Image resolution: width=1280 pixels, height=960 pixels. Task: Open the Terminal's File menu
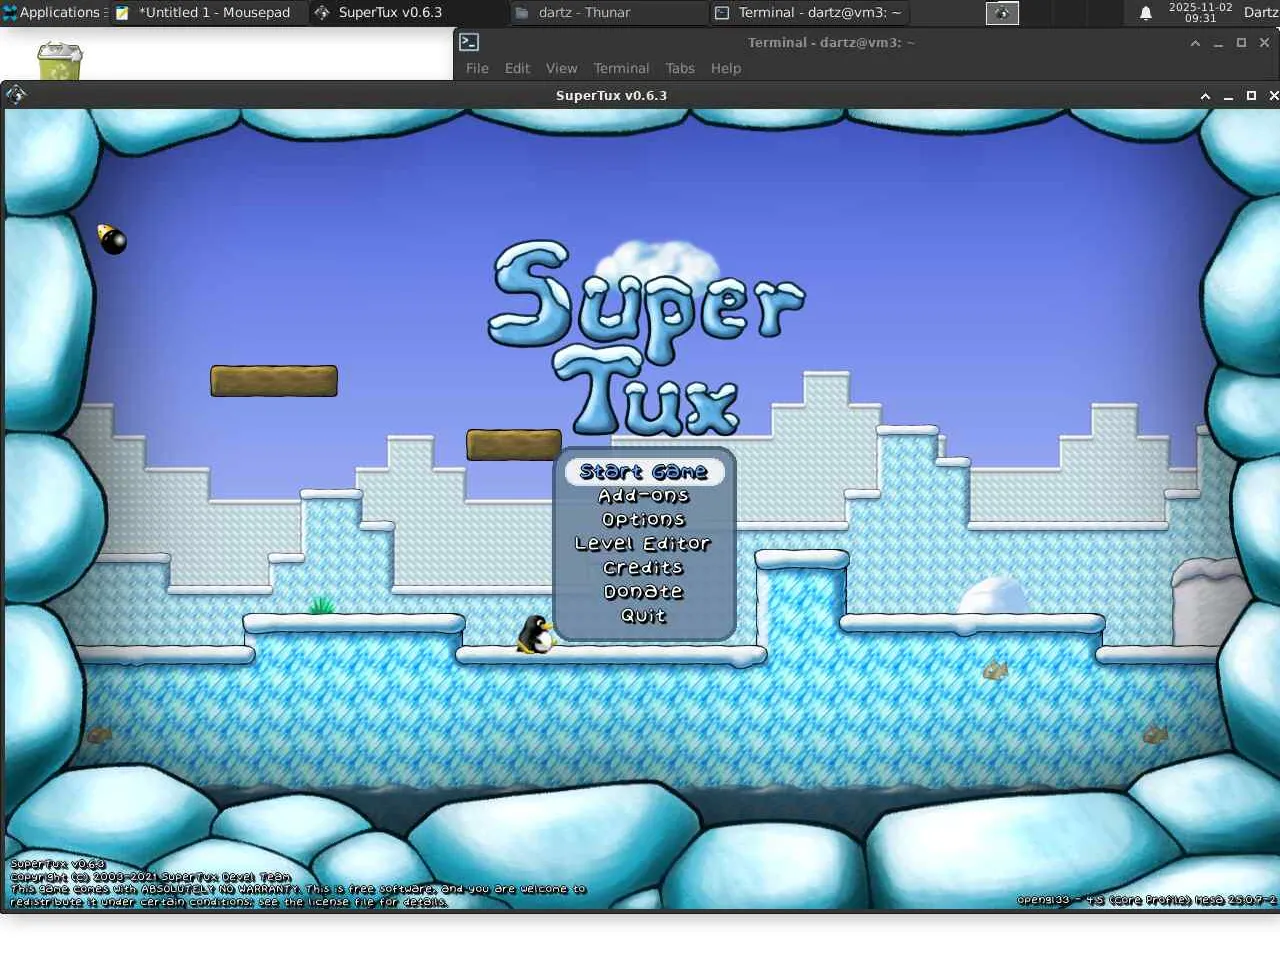pyautogui.click(x=477, y=68)
